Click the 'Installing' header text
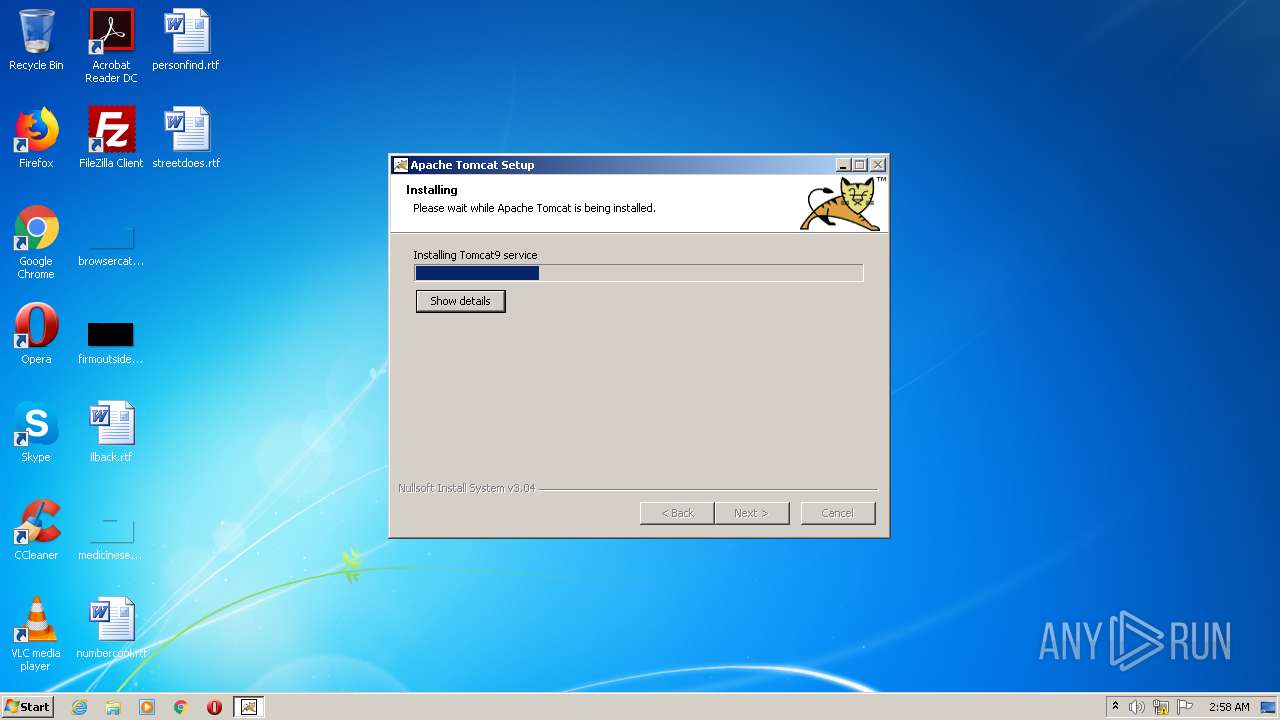 coord(432,190)
